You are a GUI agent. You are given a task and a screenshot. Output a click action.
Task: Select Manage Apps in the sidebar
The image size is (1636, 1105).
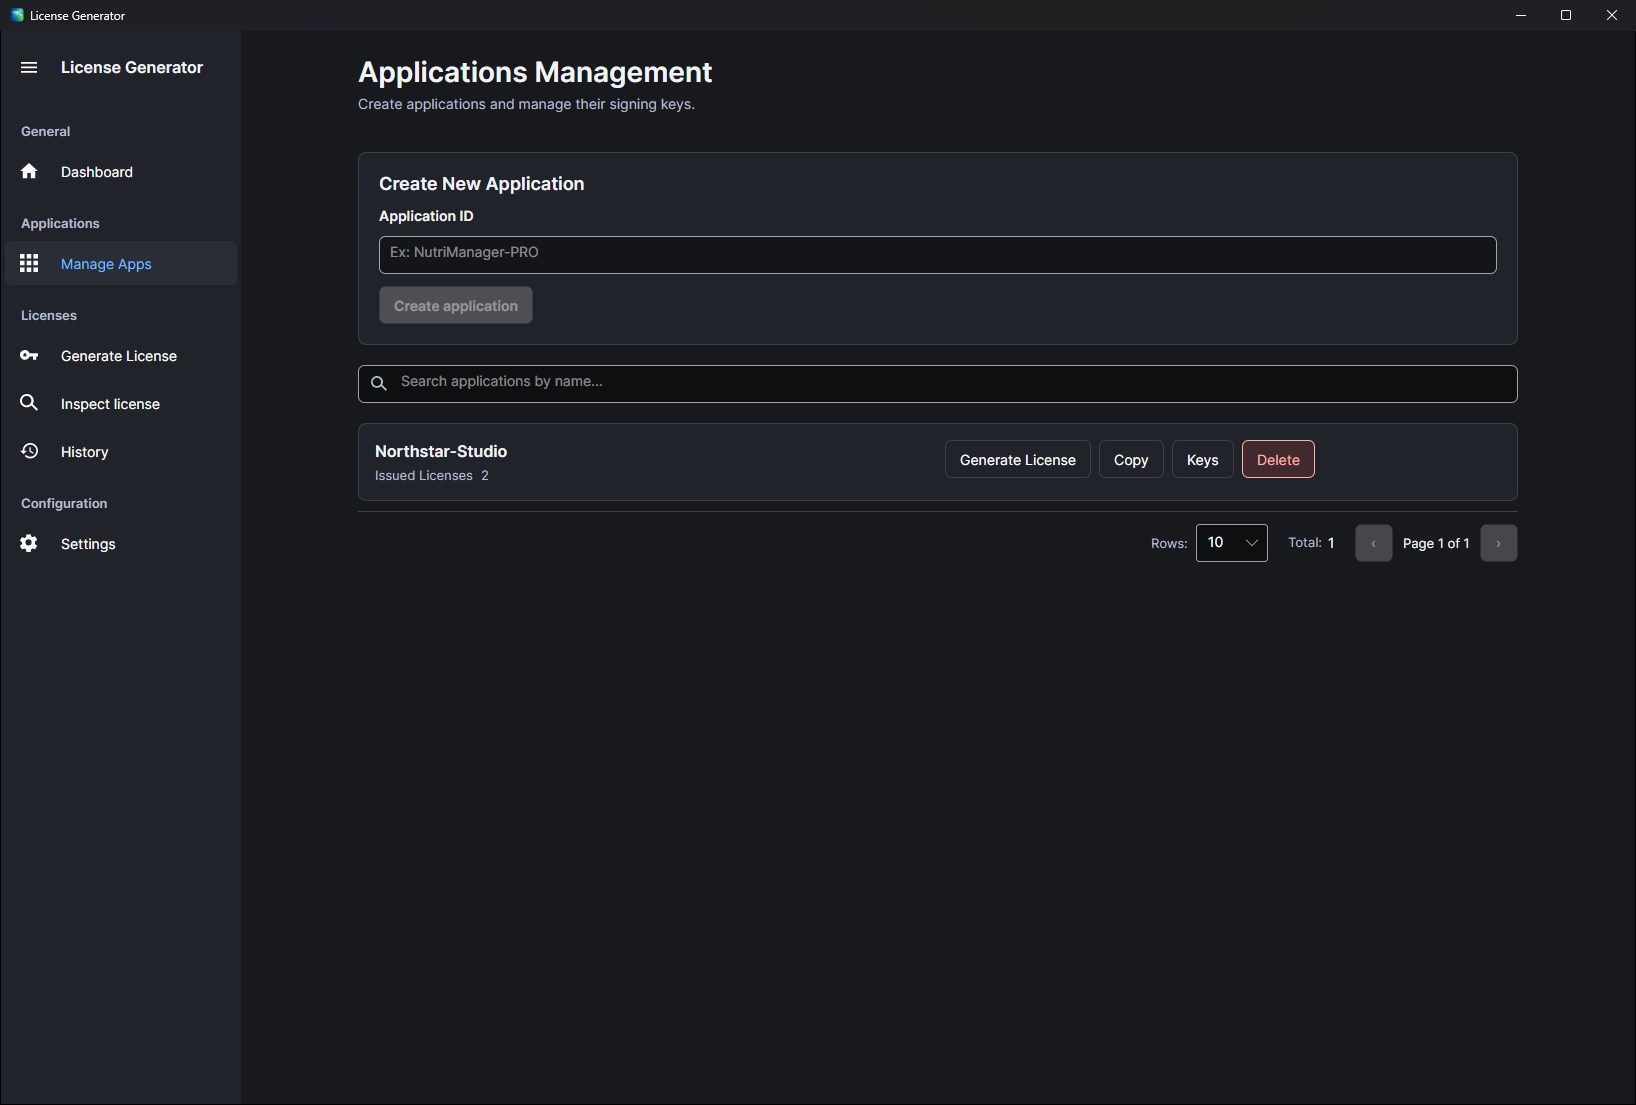121,264
